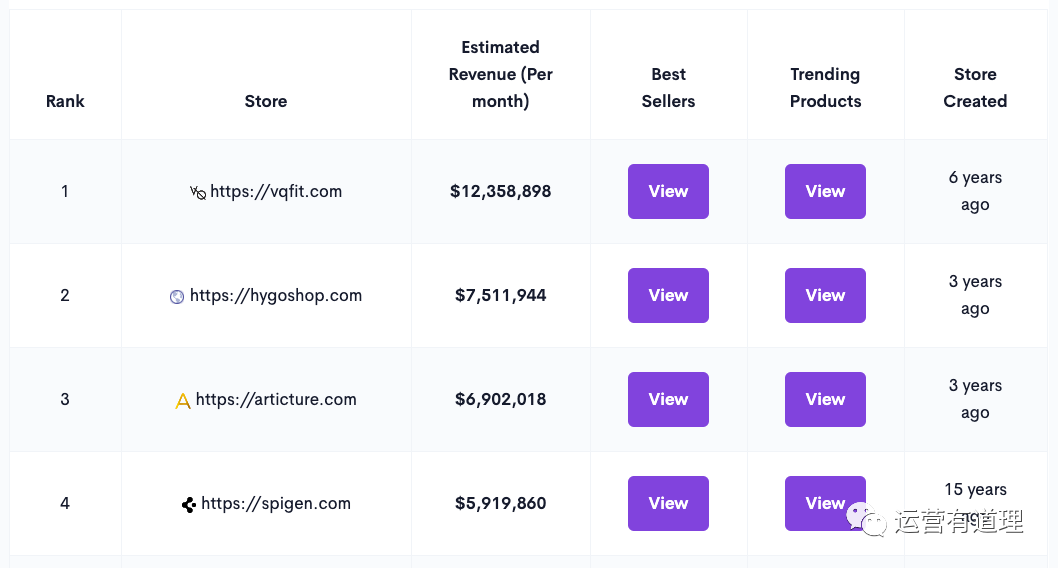Click the vqfit.com store favicon

[x=198, y=192]
